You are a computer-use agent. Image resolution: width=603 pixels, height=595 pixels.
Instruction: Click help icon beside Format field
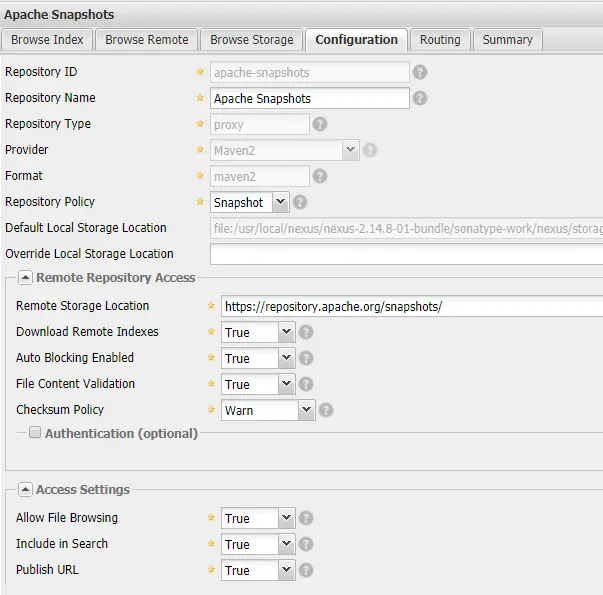320,176
